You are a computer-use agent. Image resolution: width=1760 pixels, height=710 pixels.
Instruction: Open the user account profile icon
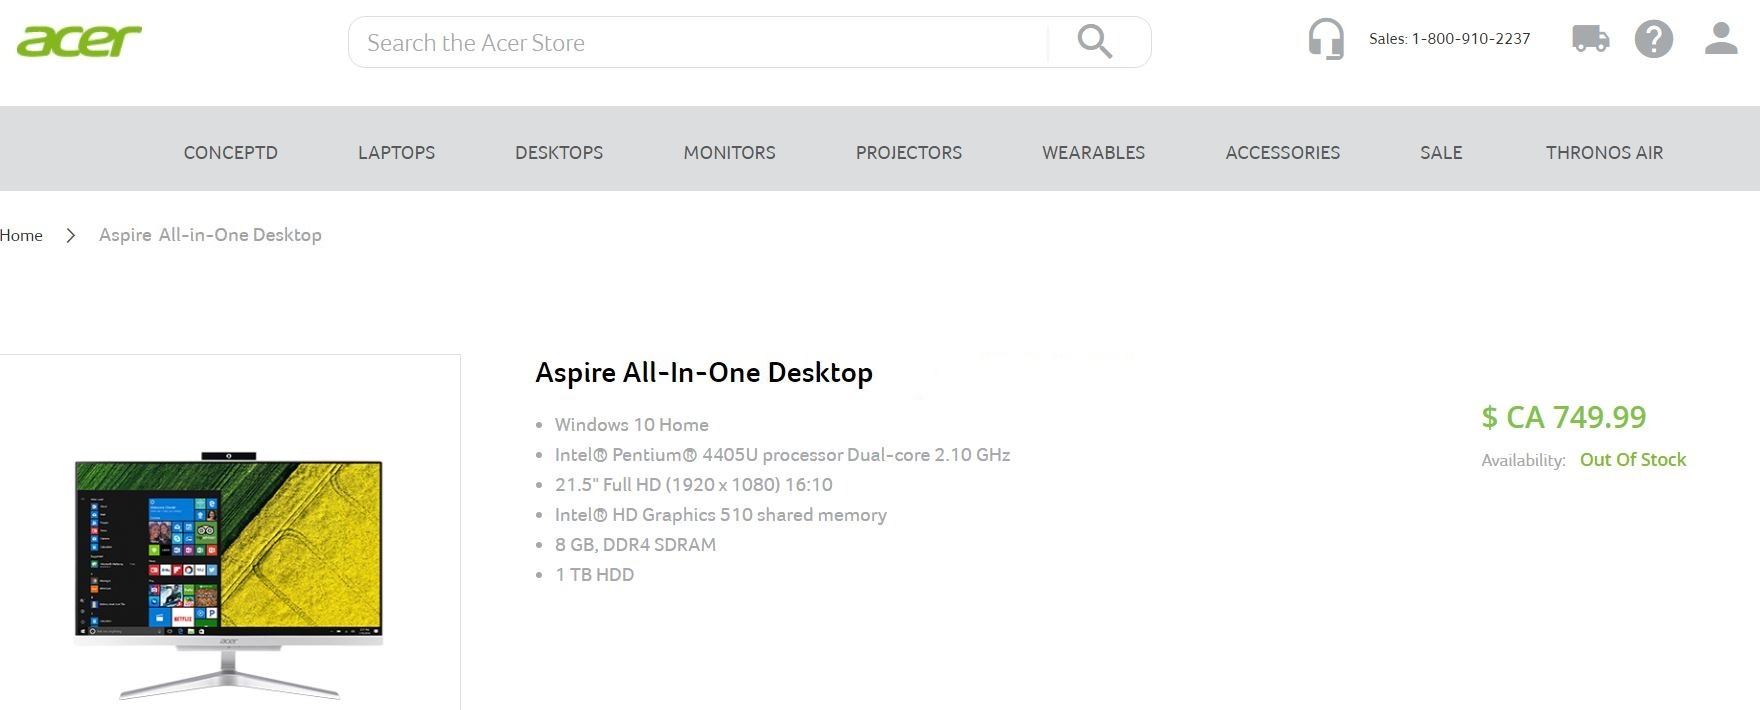click(x=1721, y=39)
